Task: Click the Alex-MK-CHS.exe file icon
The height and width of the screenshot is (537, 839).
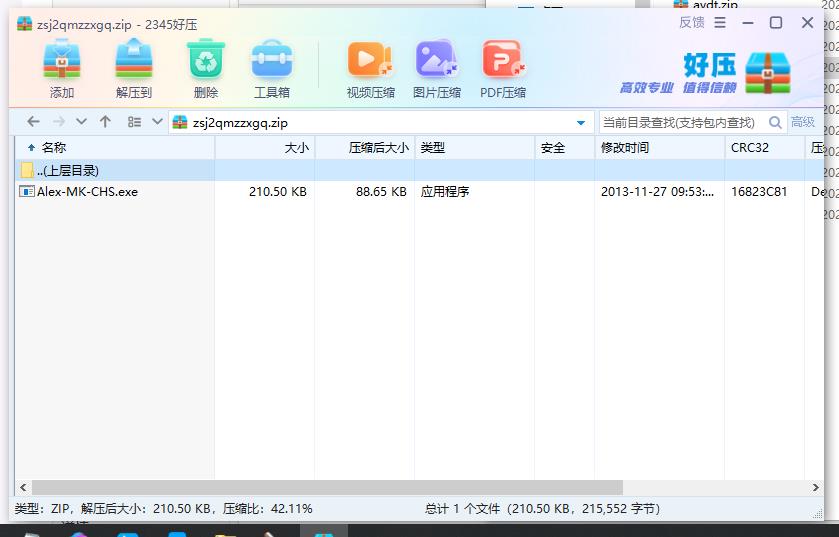Action: [x=26, y=191]
